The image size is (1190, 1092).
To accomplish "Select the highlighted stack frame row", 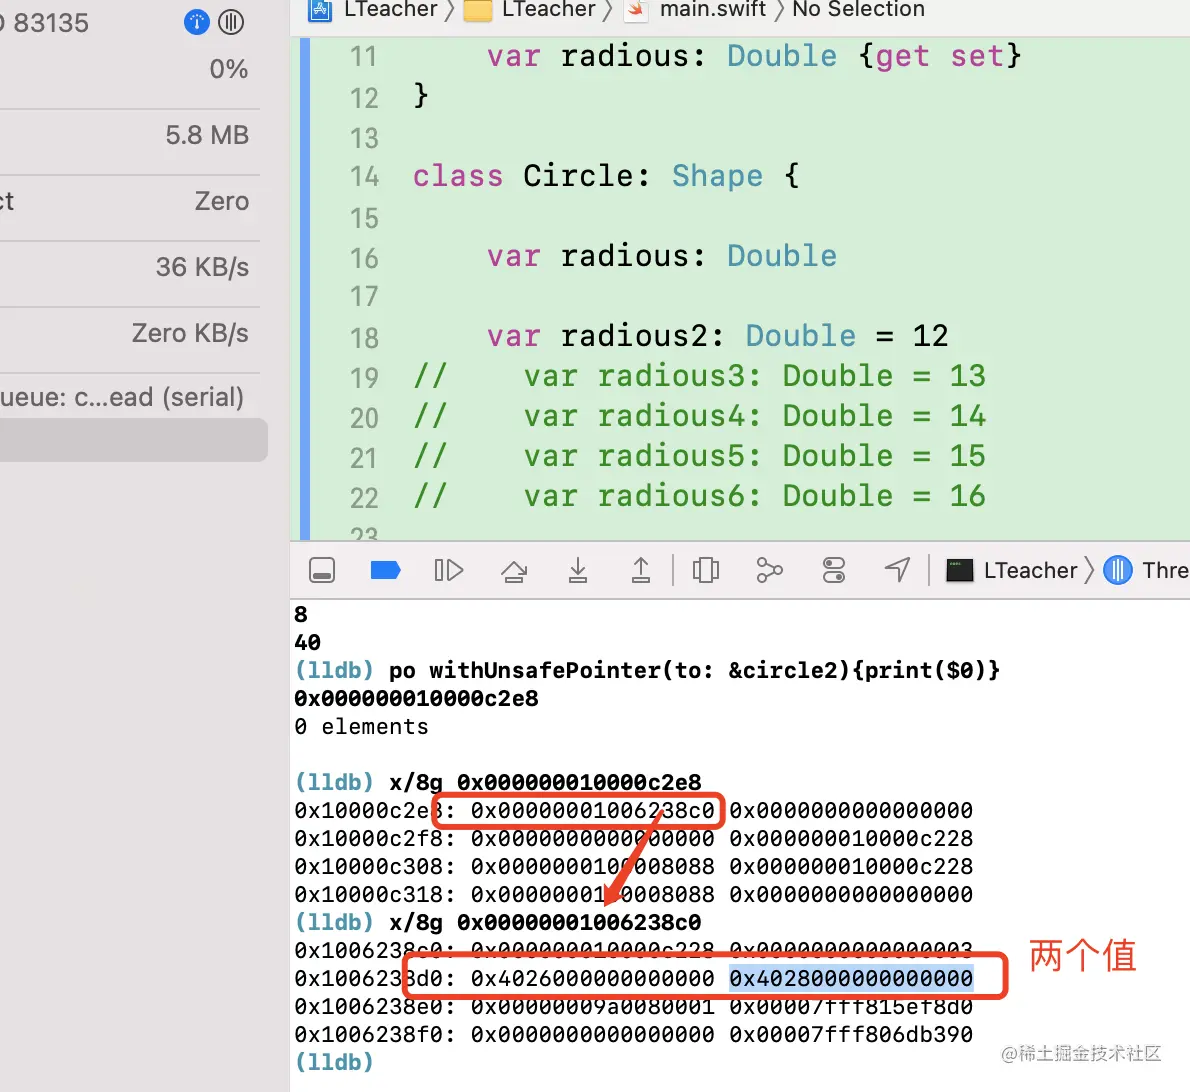I will [134, 440].
